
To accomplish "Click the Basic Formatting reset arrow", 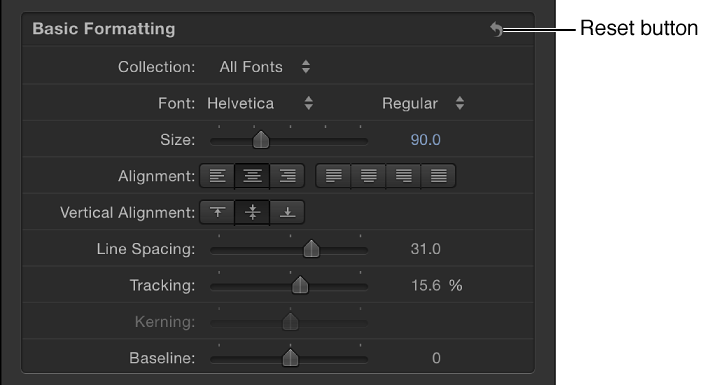I will tap(496, 29).
